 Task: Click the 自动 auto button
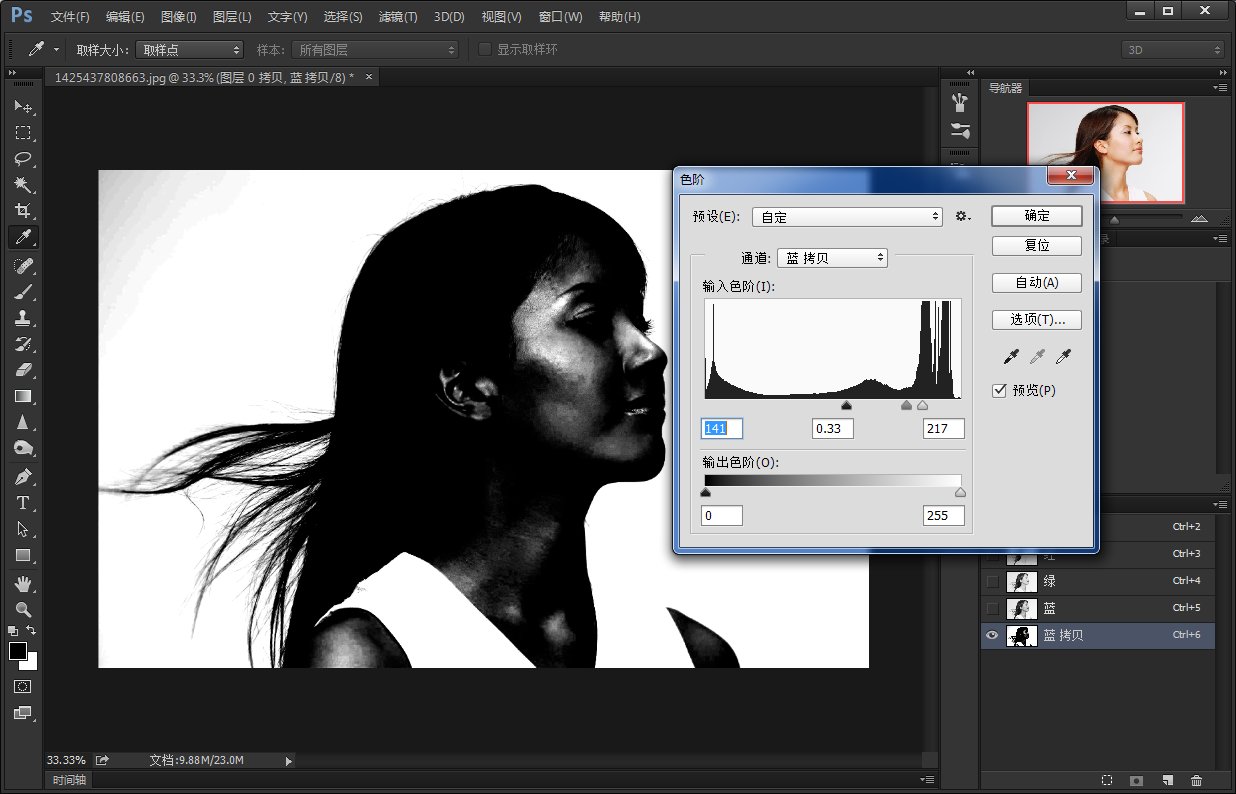tap(1037, 283)
